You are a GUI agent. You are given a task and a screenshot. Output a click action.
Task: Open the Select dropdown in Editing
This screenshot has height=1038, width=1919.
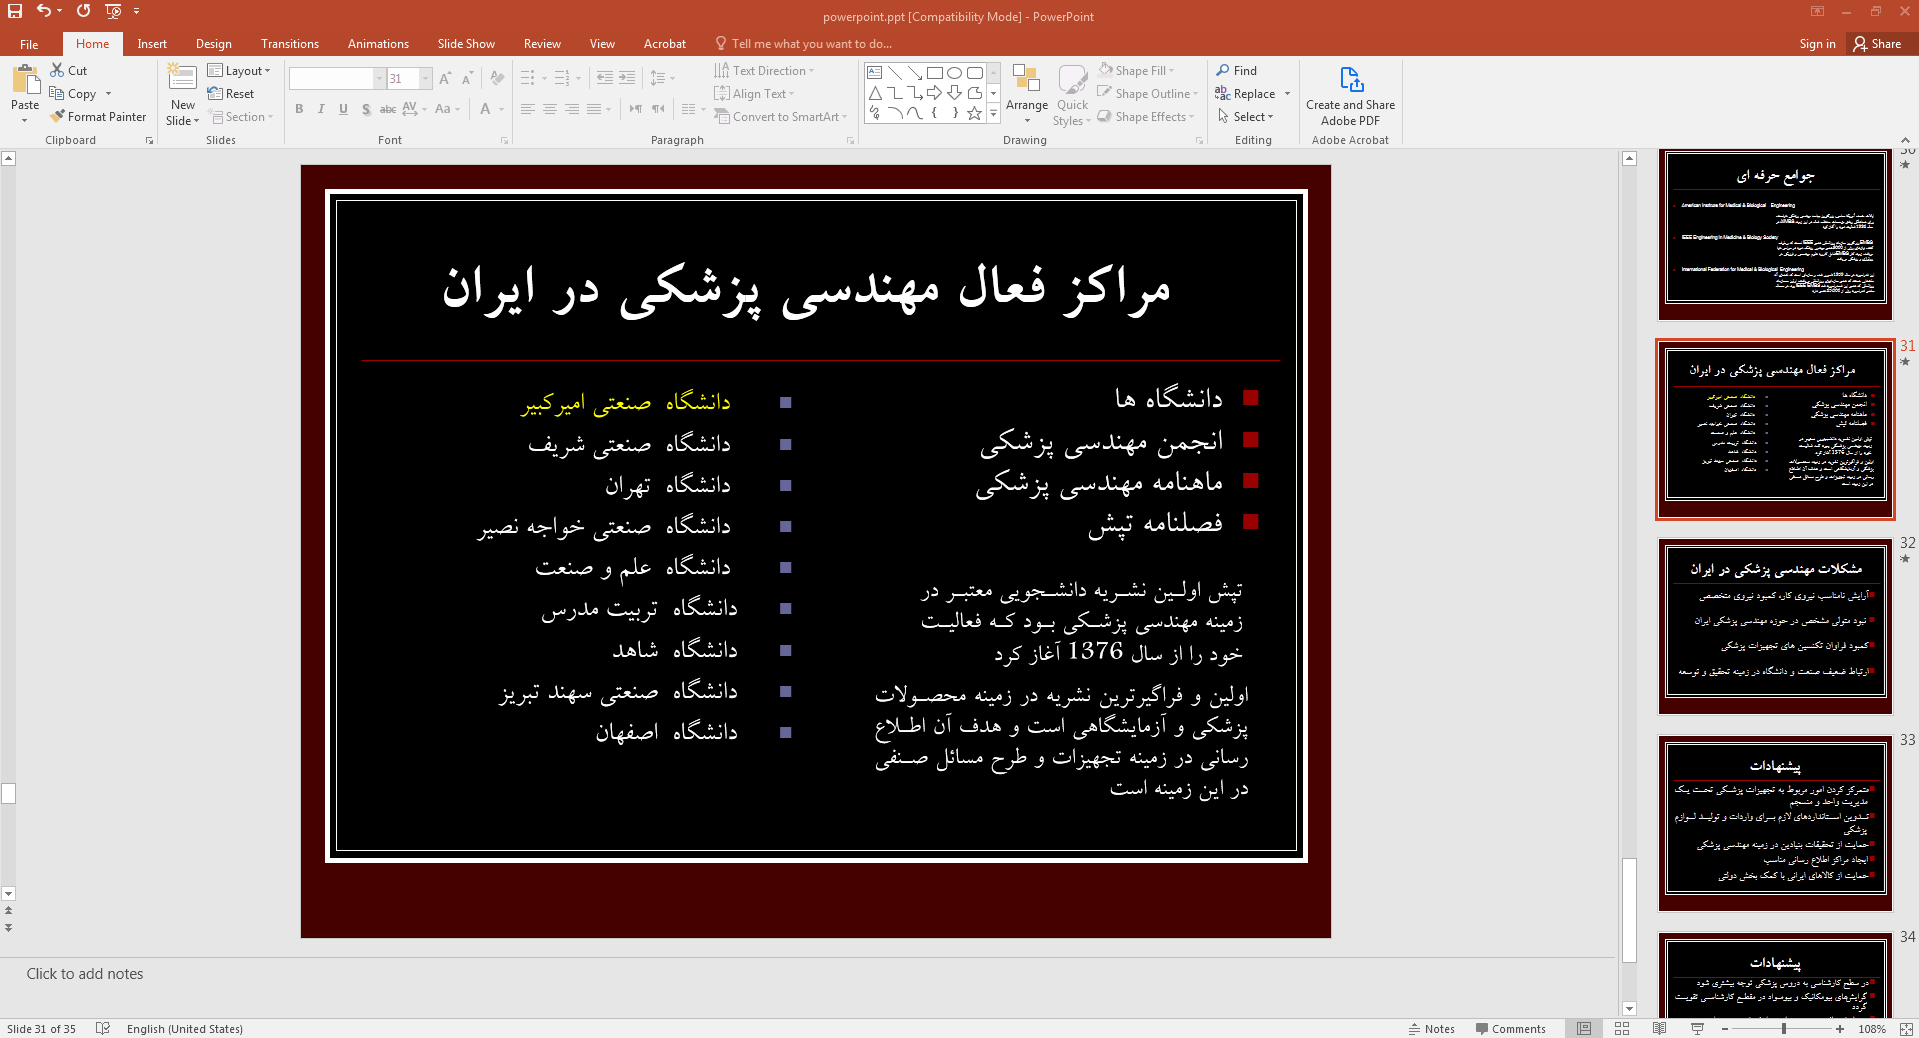1246,117
